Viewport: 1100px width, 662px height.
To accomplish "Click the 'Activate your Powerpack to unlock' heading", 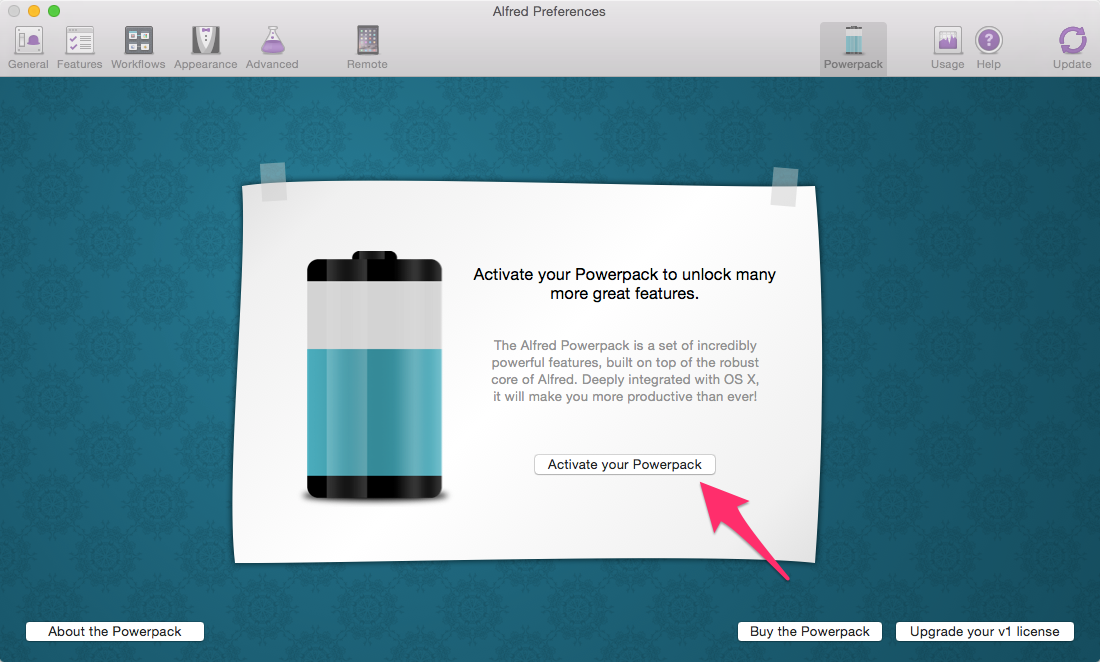I will pyautogui.click(x=624, y=284).
